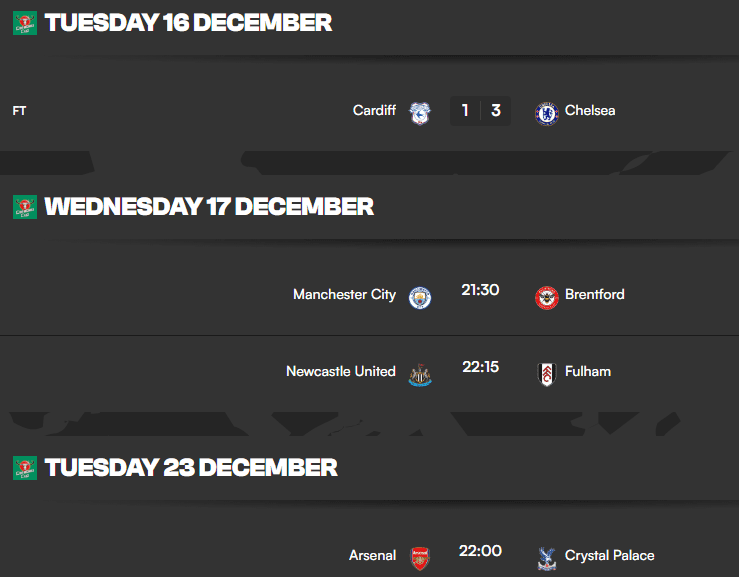Click the Newcastle United team name

tap(341, 371)
